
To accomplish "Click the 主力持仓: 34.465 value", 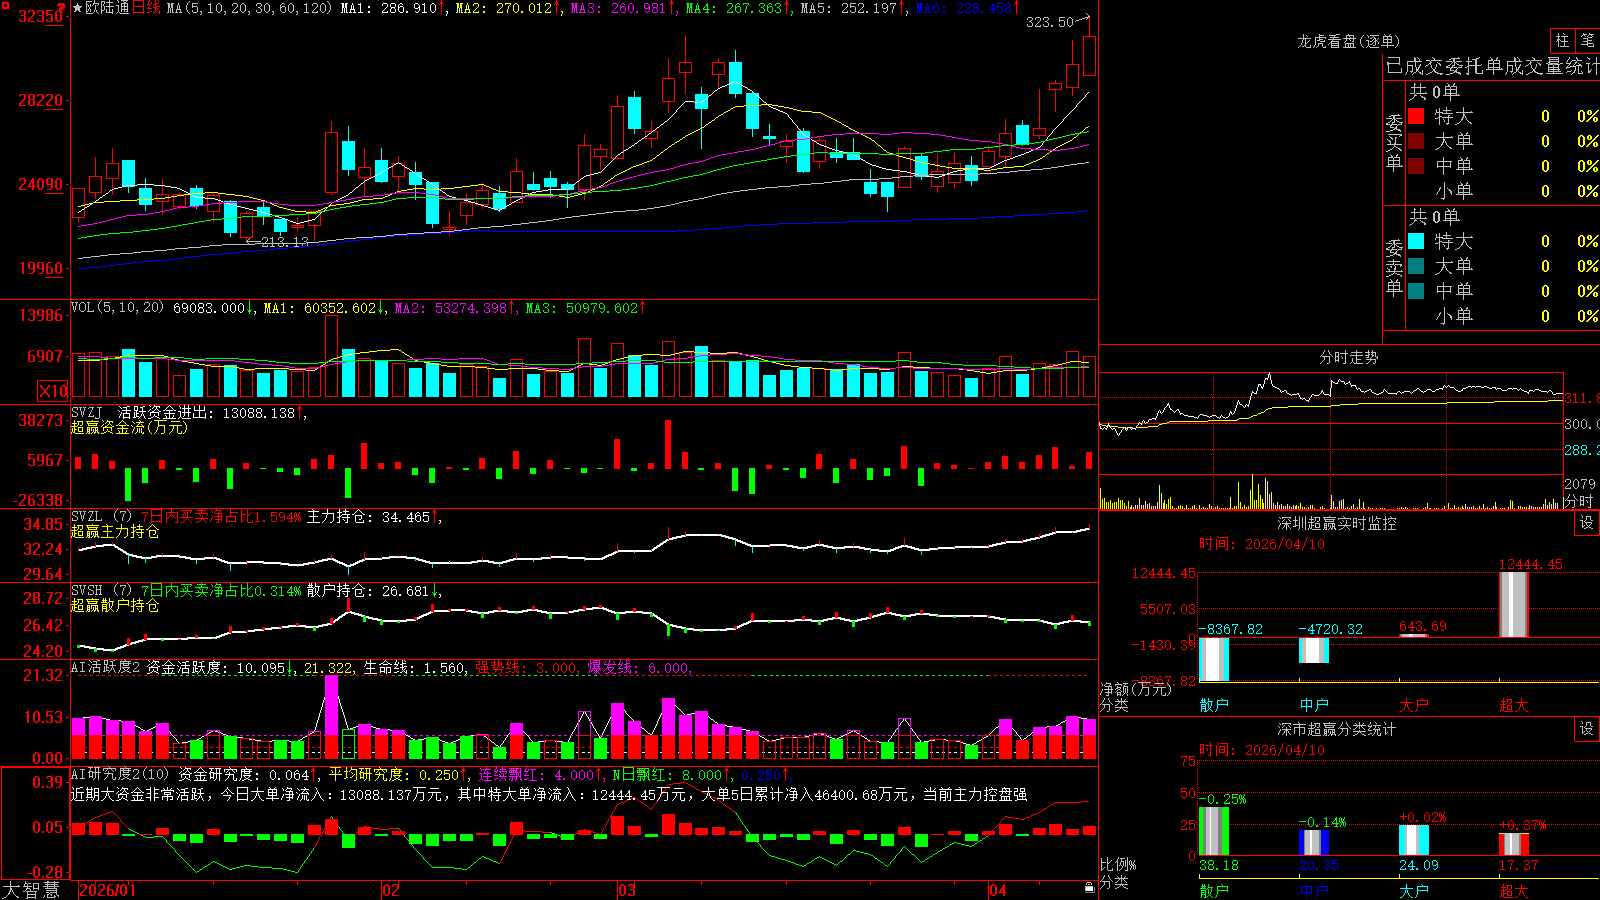I will 374,517.
